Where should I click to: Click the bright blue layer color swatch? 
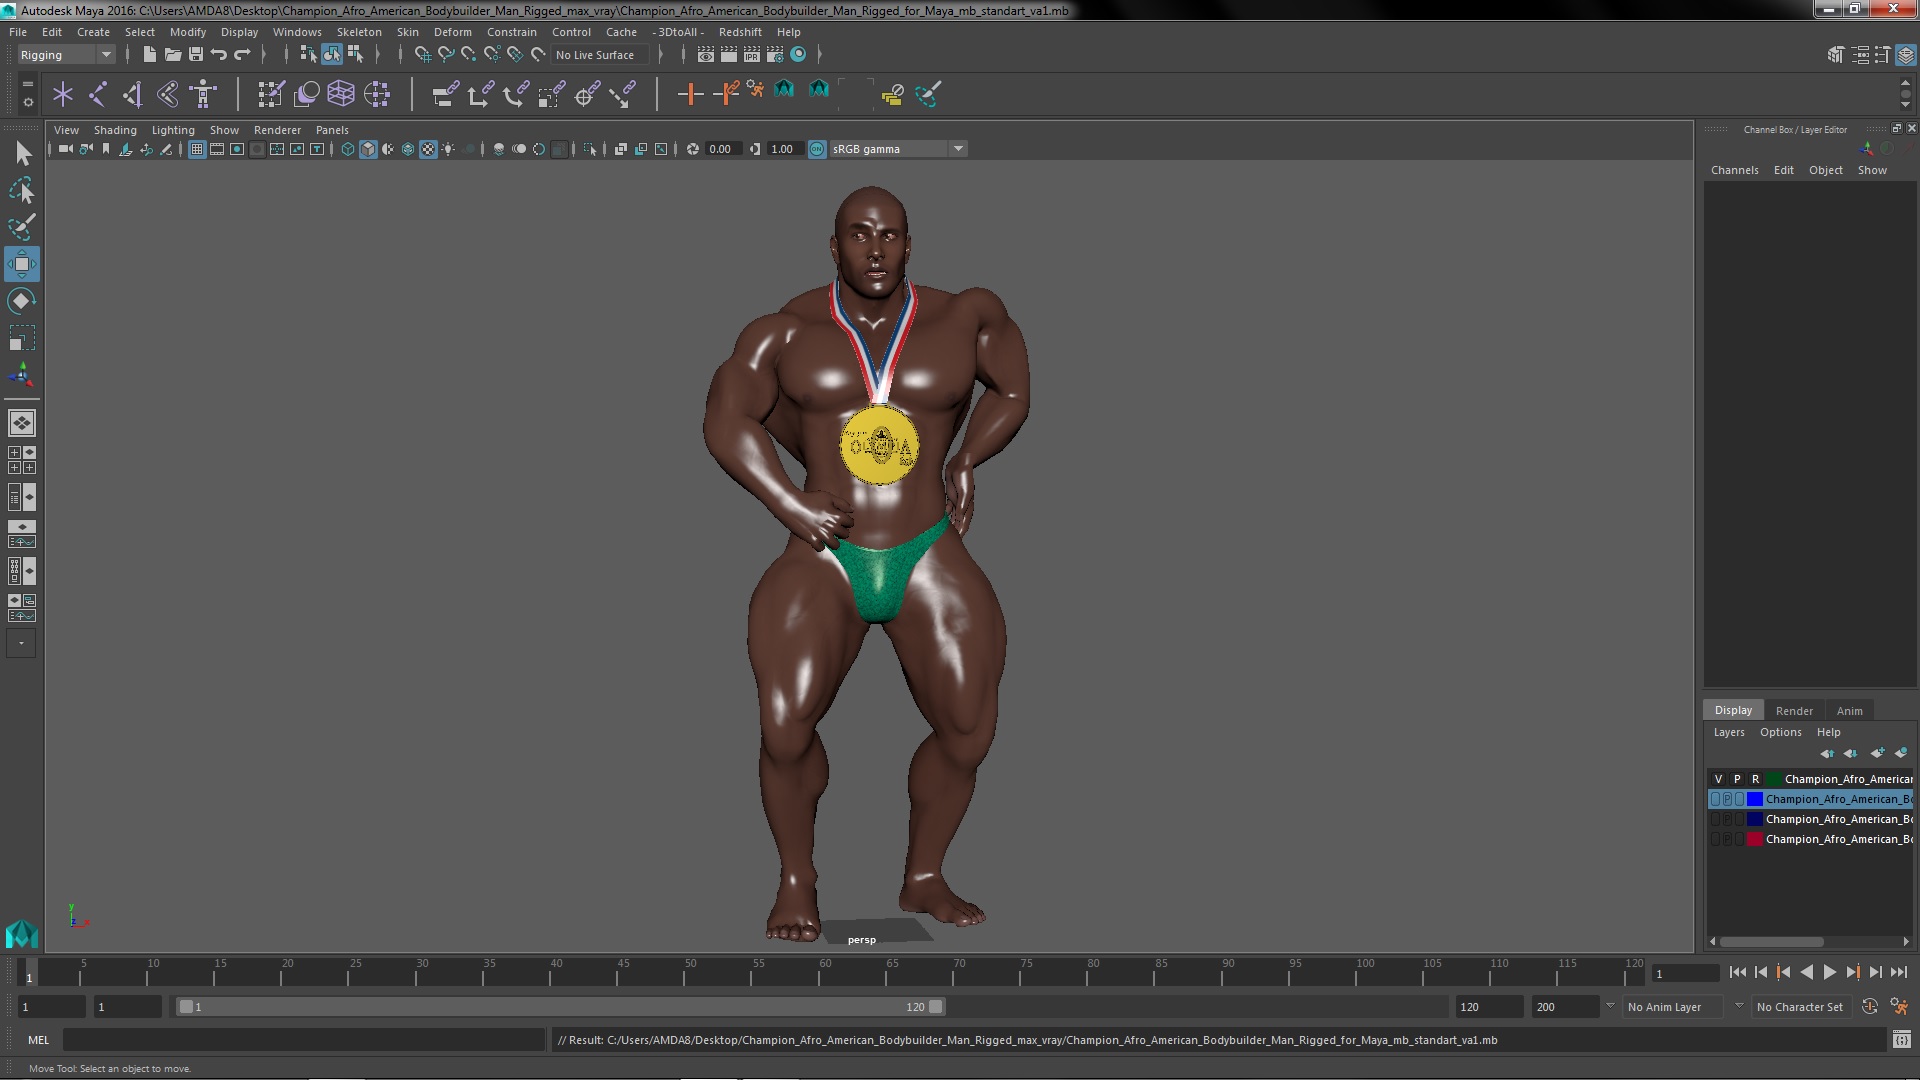tap(1755, 799)
